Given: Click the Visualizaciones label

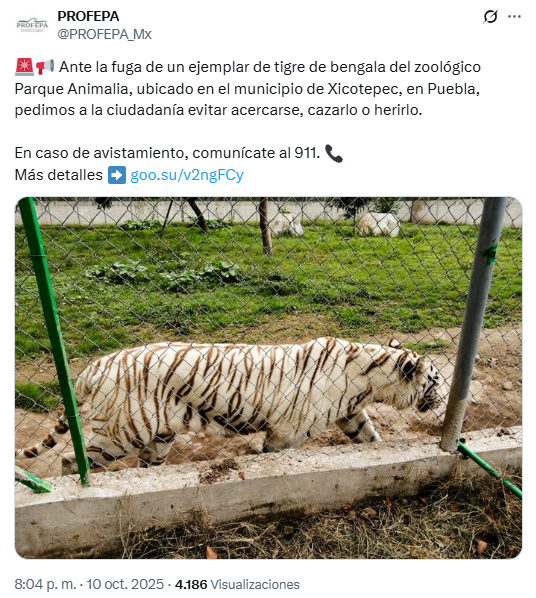Looking at the screenshot, I should pyautogui.click(x=255, y=585).
